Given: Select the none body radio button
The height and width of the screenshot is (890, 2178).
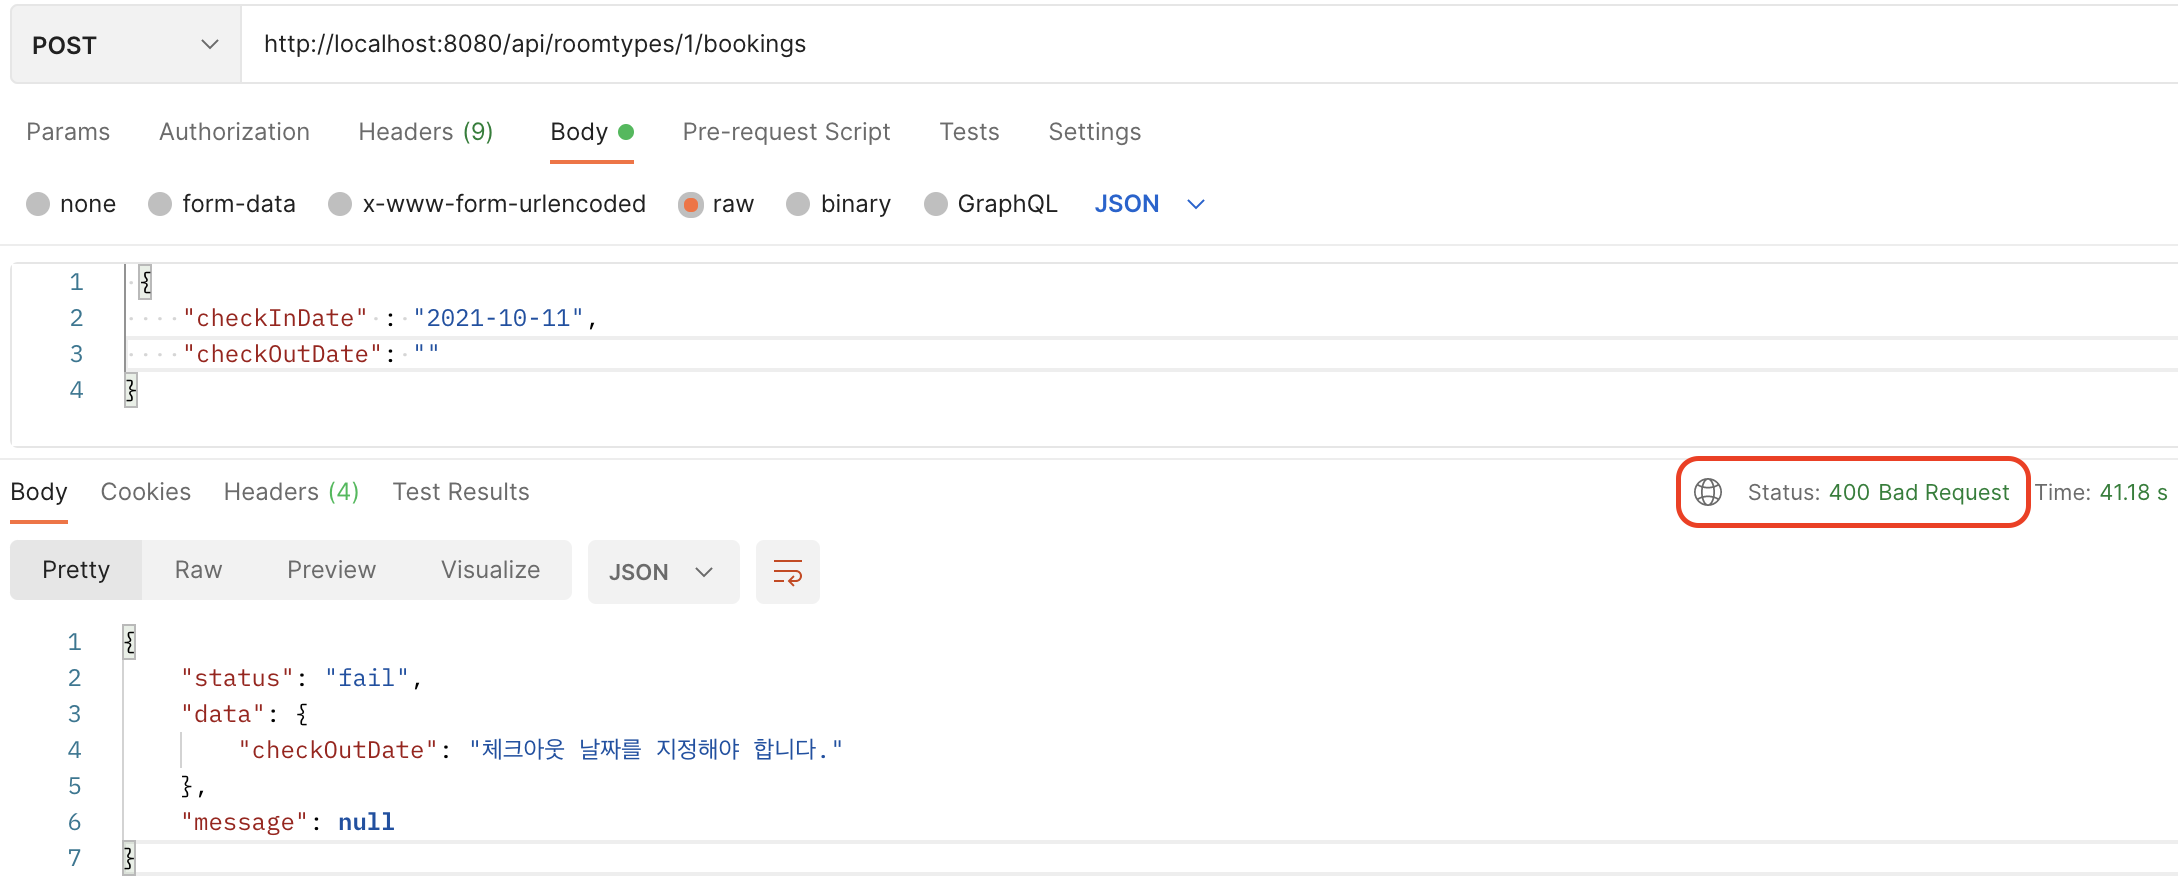Looking at the screenshot, I should coord(39,204).
